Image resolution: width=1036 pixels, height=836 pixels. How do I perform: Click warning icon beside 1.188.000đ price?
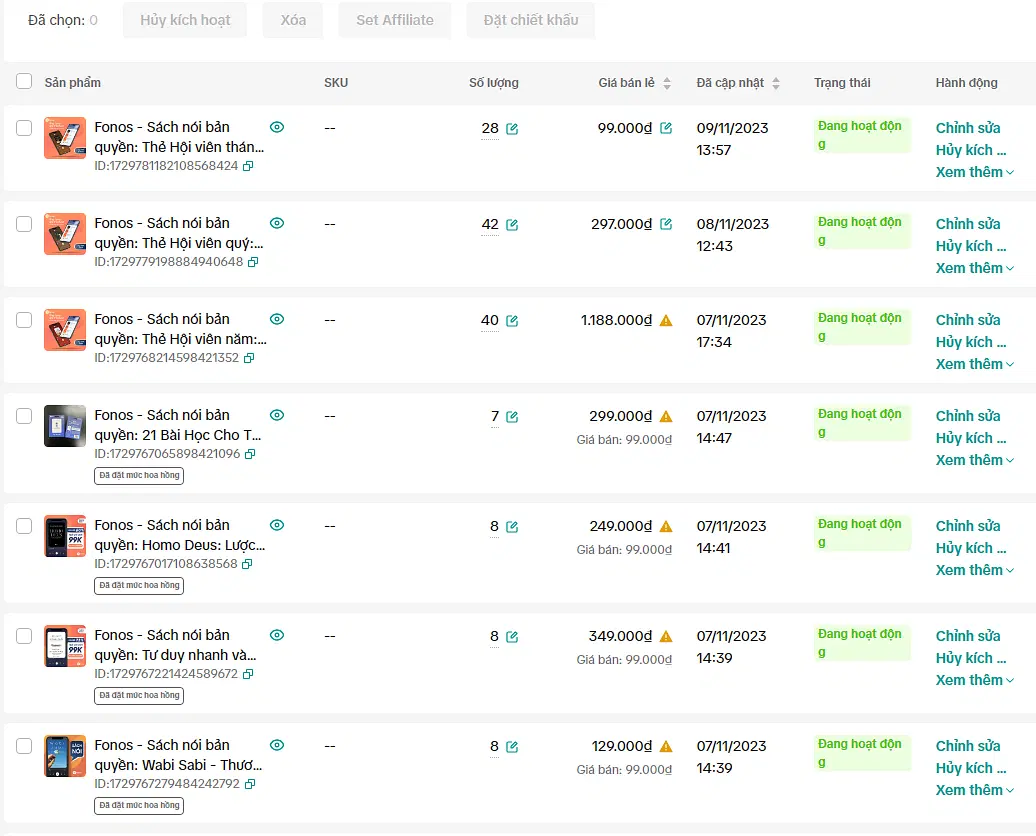click(x=666, y=321)
